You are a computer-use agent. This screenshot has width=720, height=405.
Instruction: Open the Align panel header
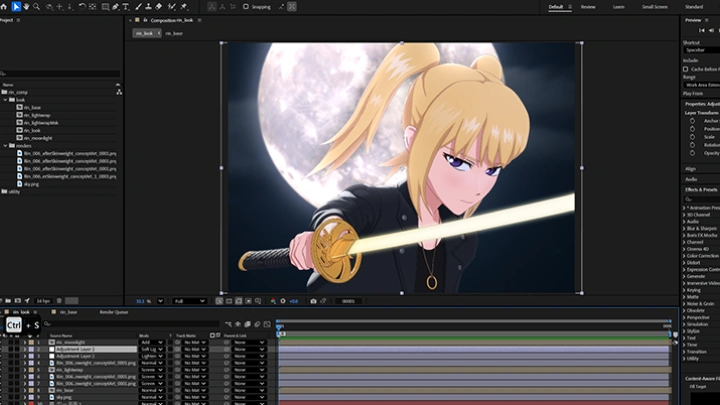[691, 169]
